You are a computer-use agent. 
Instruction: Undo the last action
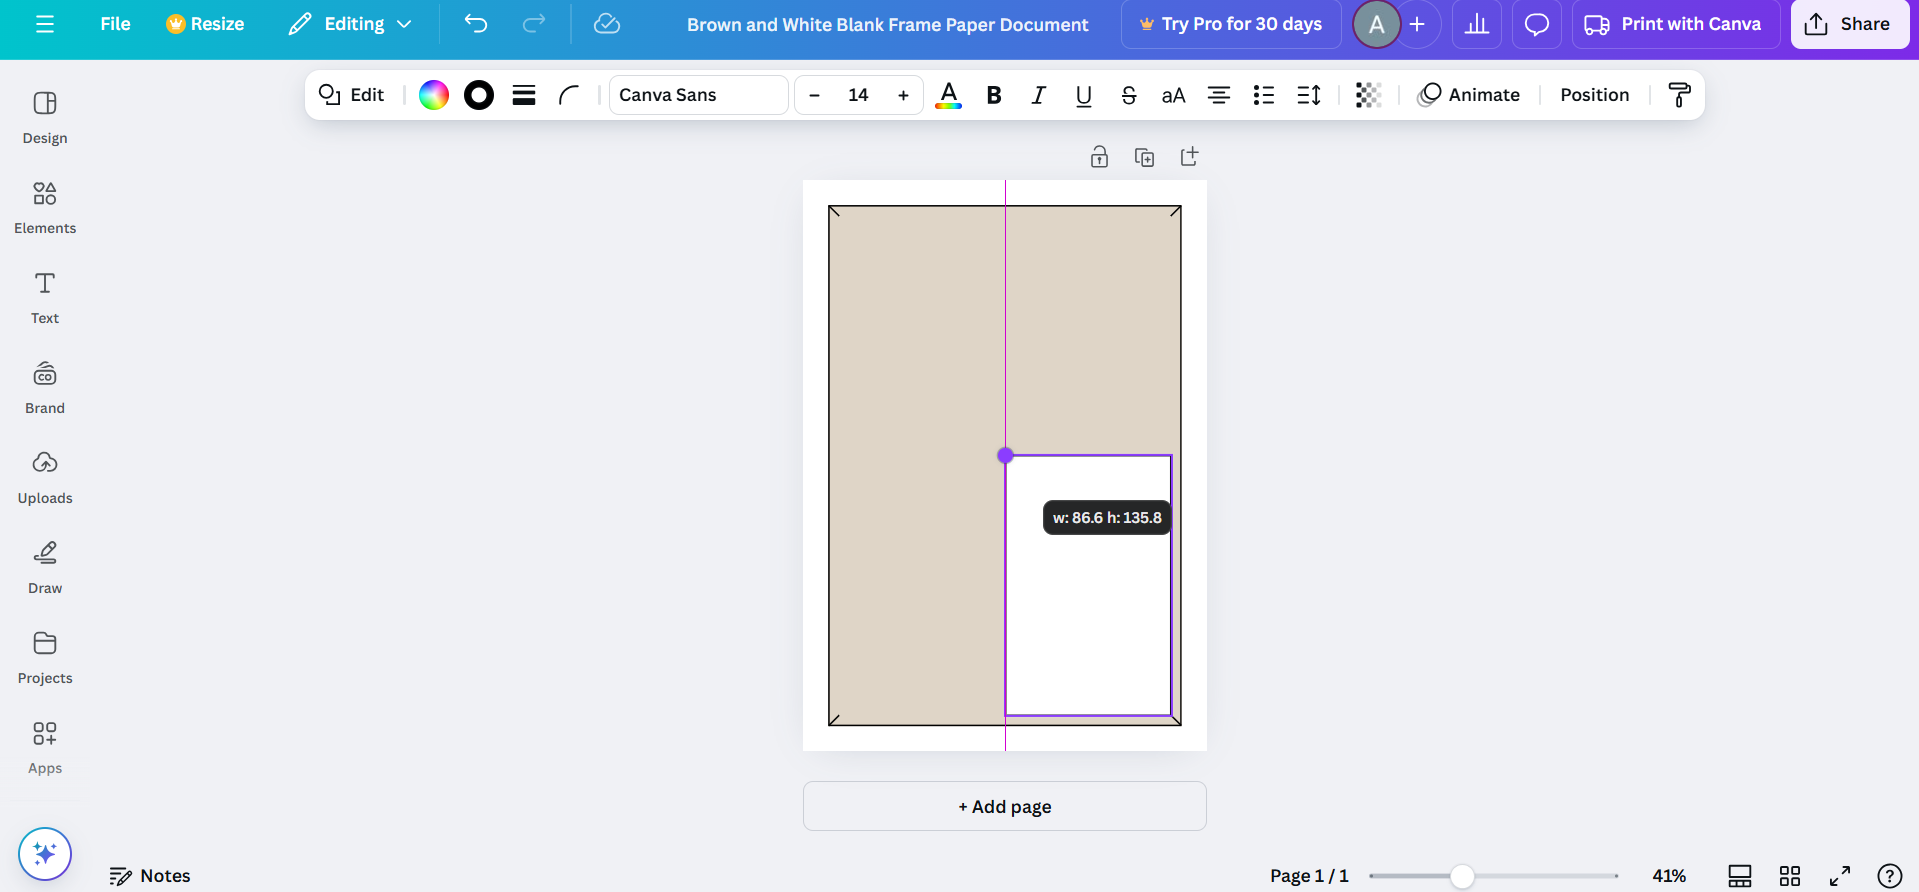(476, 24)
